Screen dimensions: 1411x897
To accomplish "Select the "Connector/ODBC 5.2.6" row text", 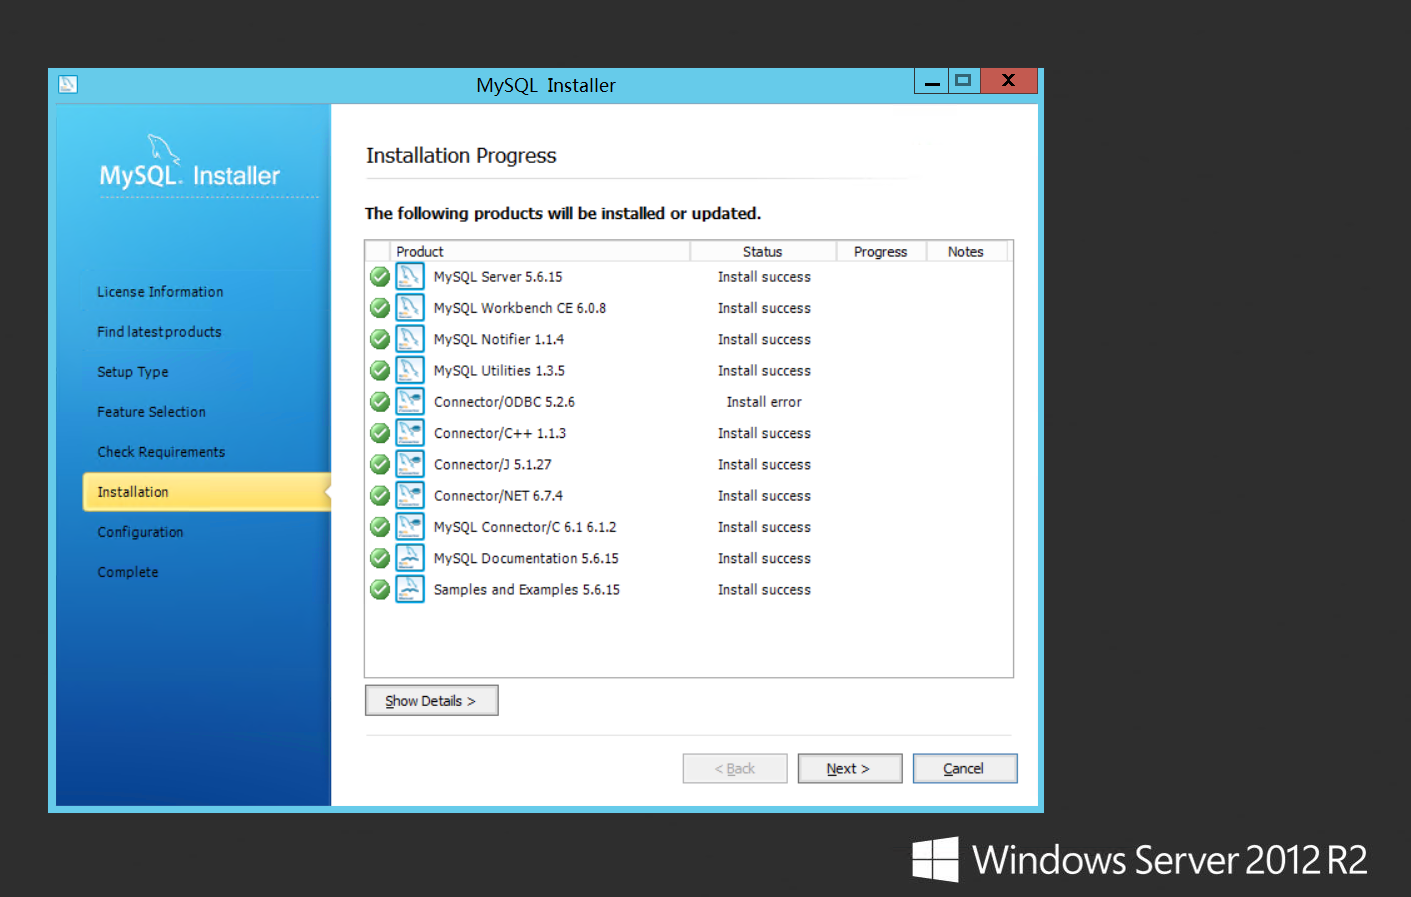I will [504, 402].
